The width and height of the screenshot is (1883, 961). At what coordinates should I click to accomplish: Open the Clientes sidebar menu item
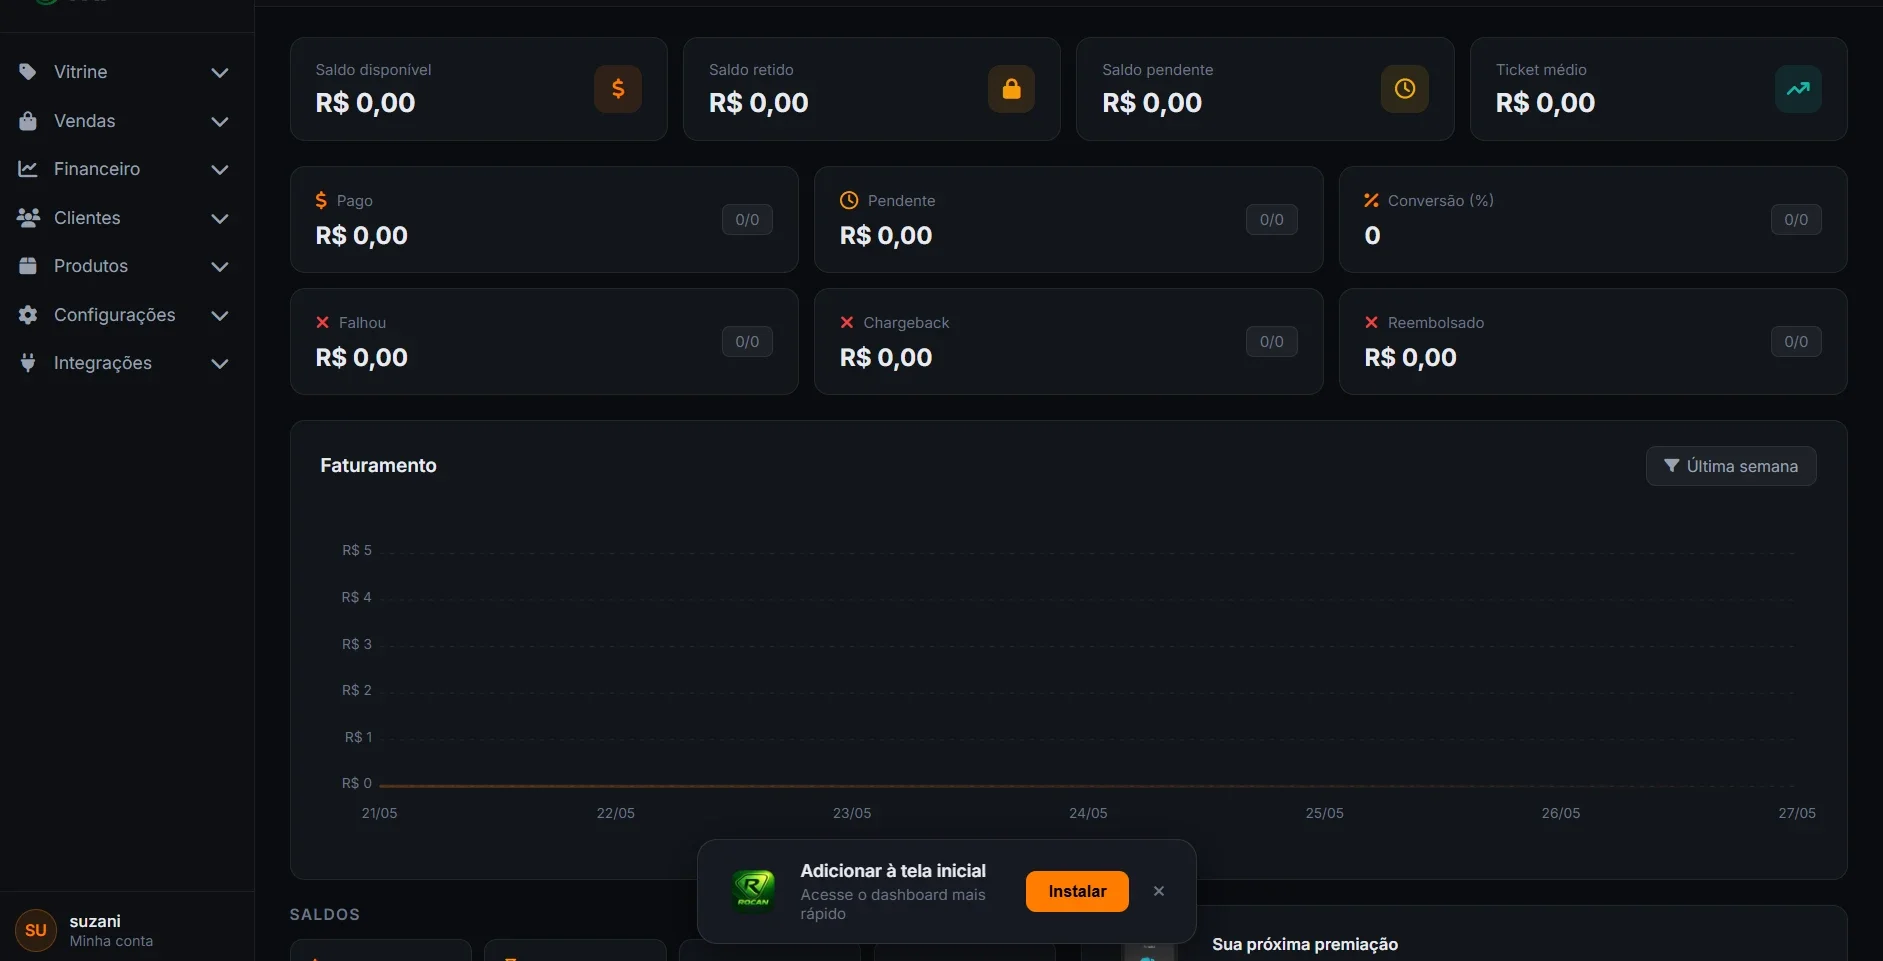click(124, 218)
